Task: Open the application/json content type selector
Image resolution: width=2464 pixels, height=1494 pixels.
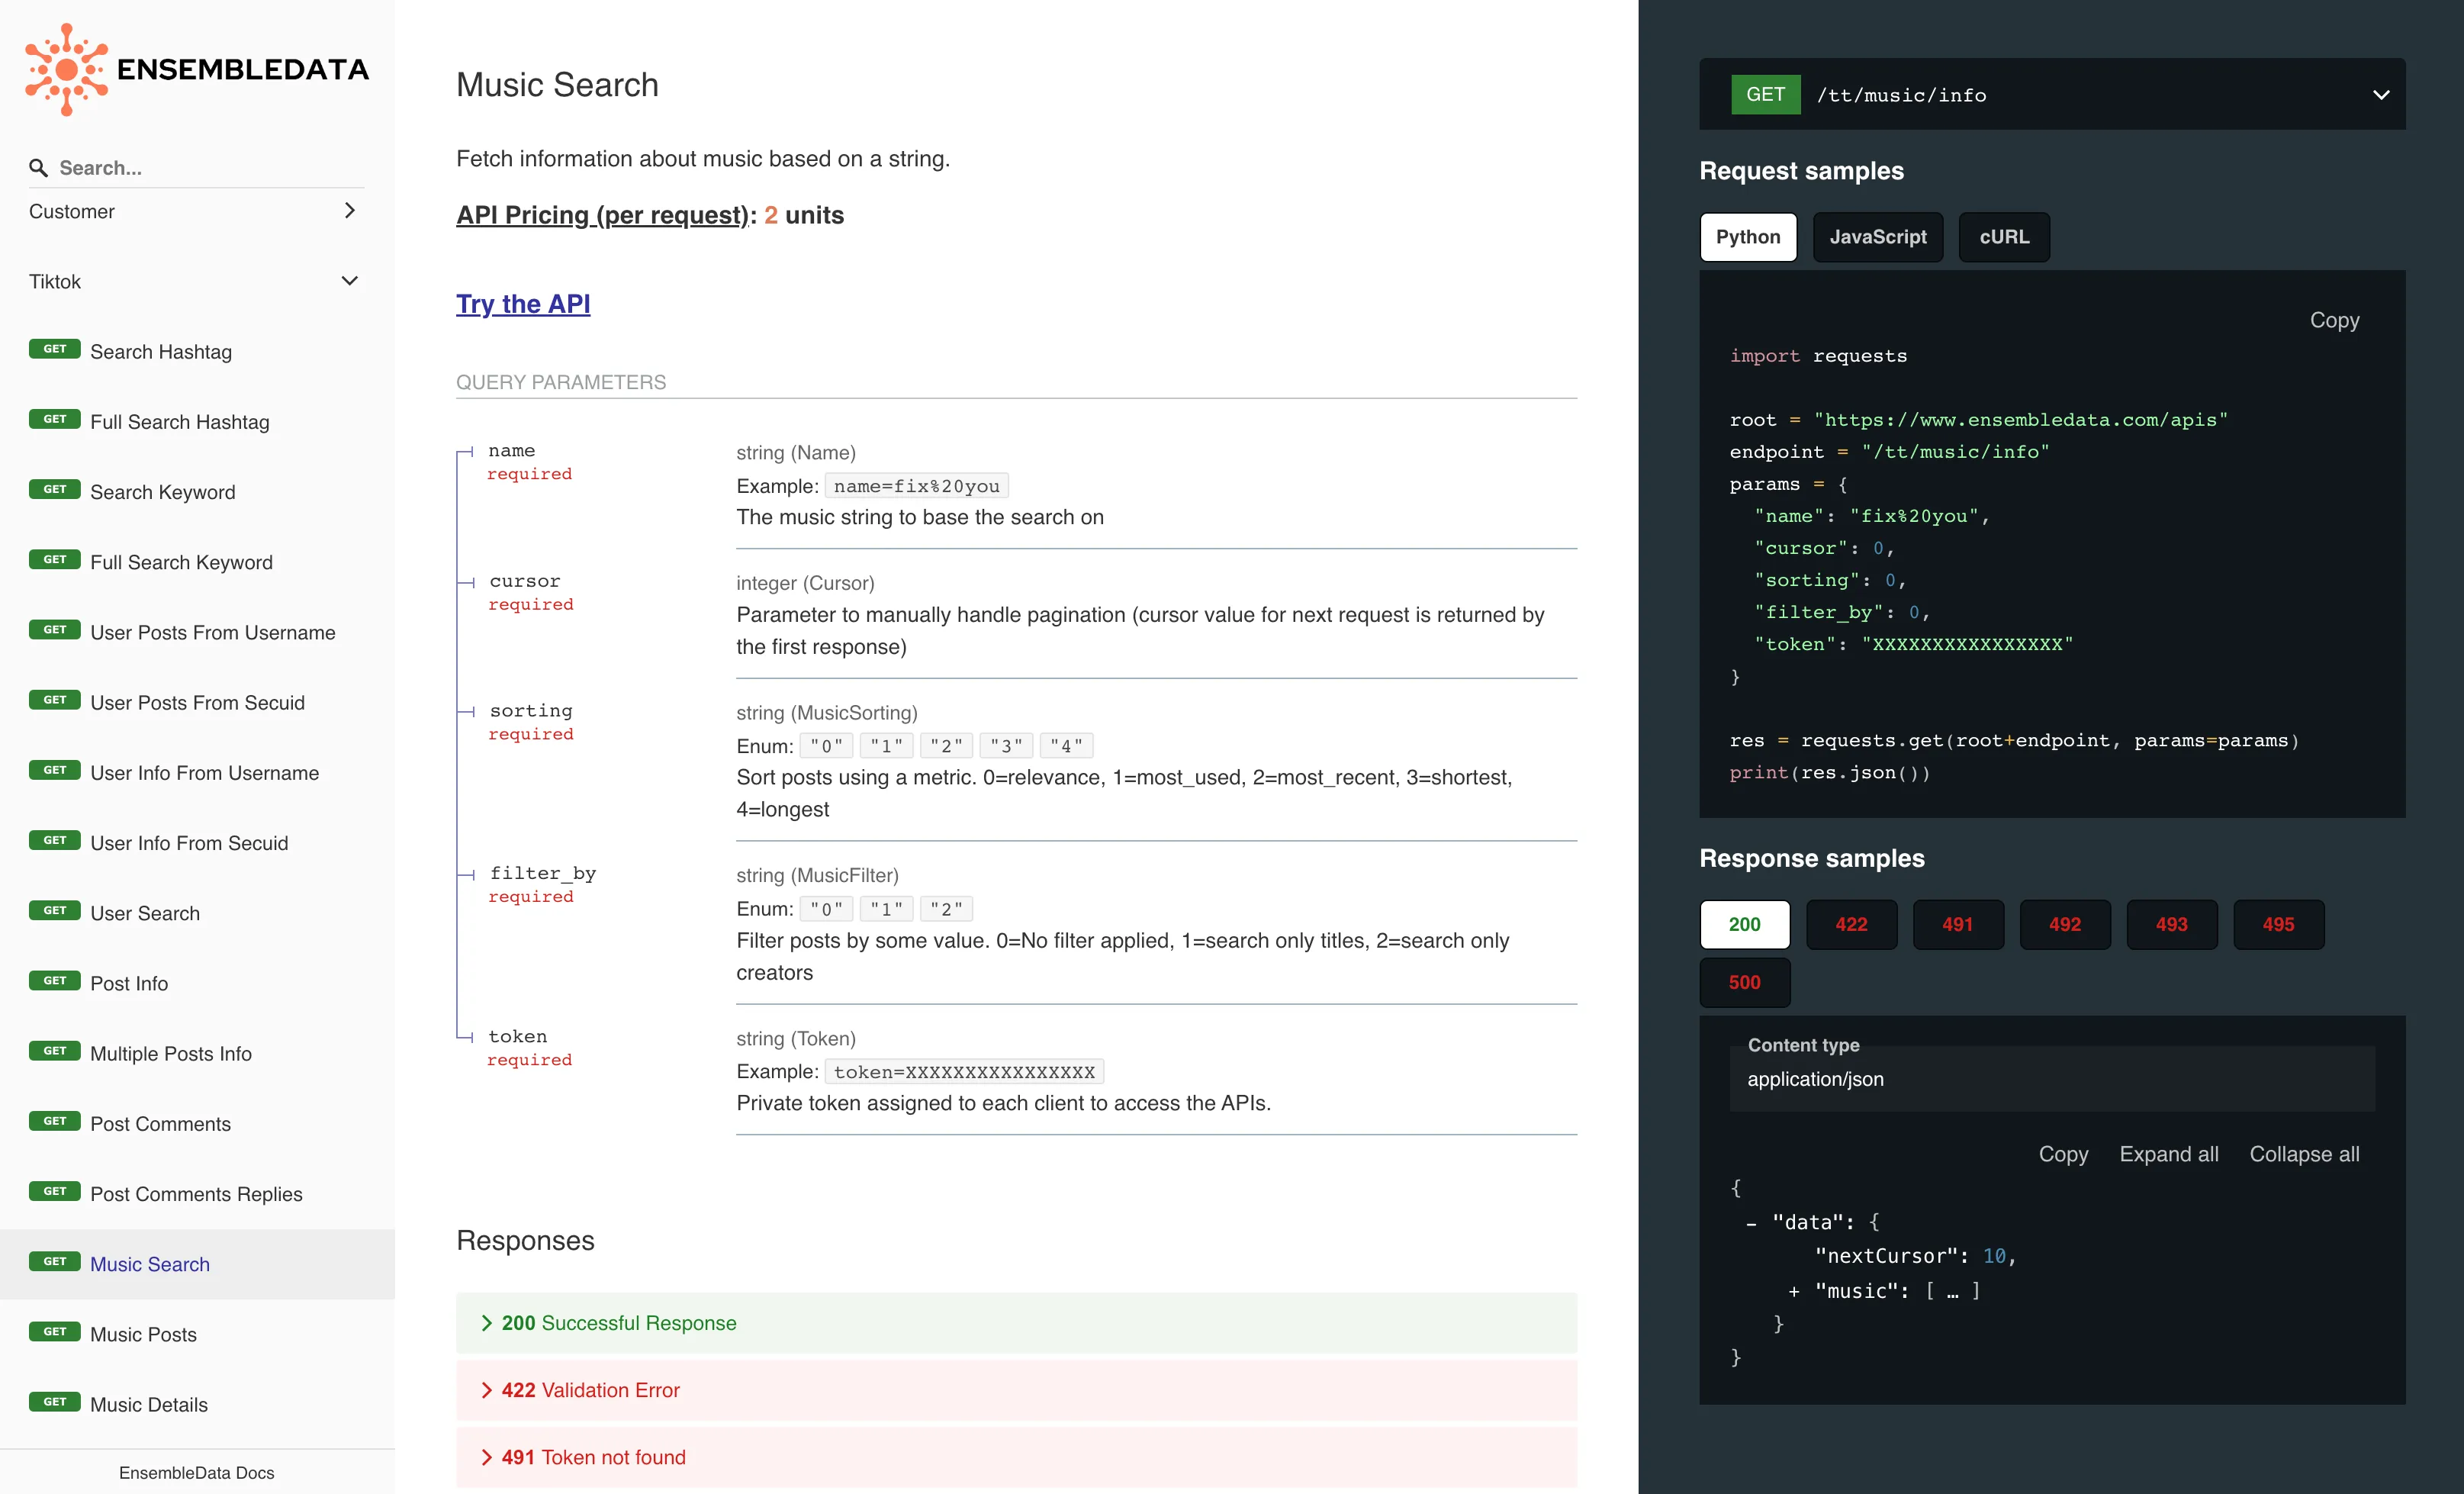Action: point(2052,1078)
